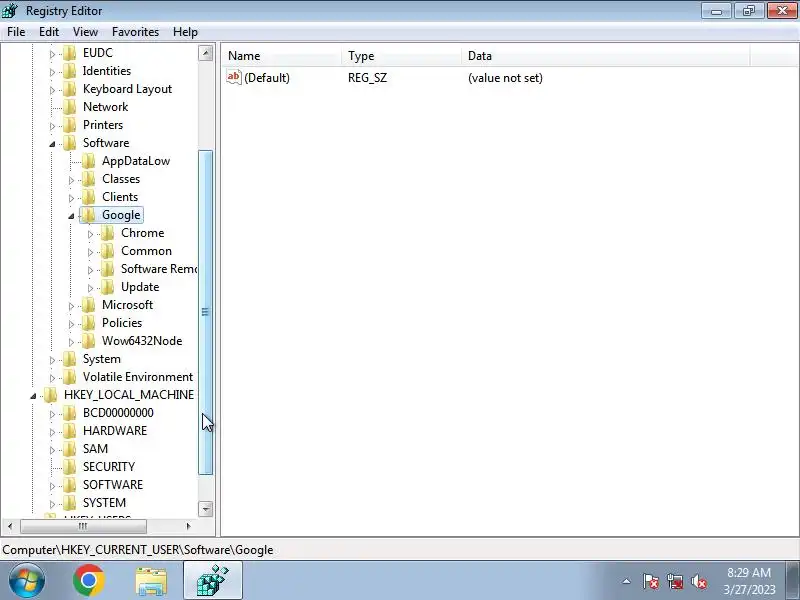Select the HKEY_LOCAL_MACHINE folder icon
Screen dimensions: 800x600
click(50, 394)
